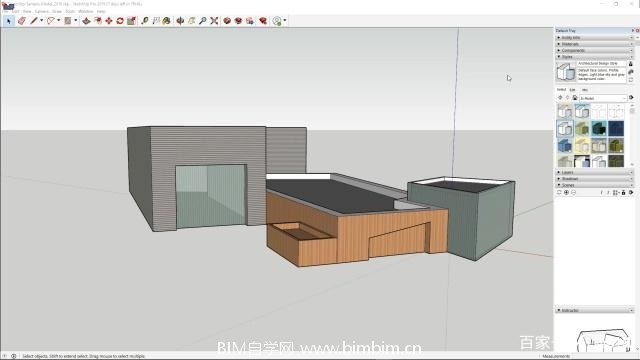The image size is (640, 360).
Task: Expand the Layers panel
Action: coord(594,172)
